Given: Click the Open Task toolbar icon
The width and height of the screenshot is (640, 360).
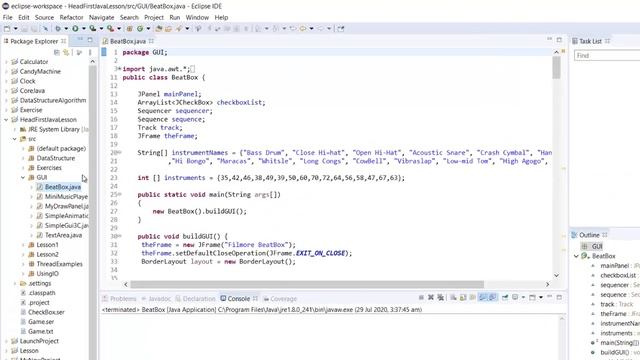Looking at the screenshot, I should 168,29.
